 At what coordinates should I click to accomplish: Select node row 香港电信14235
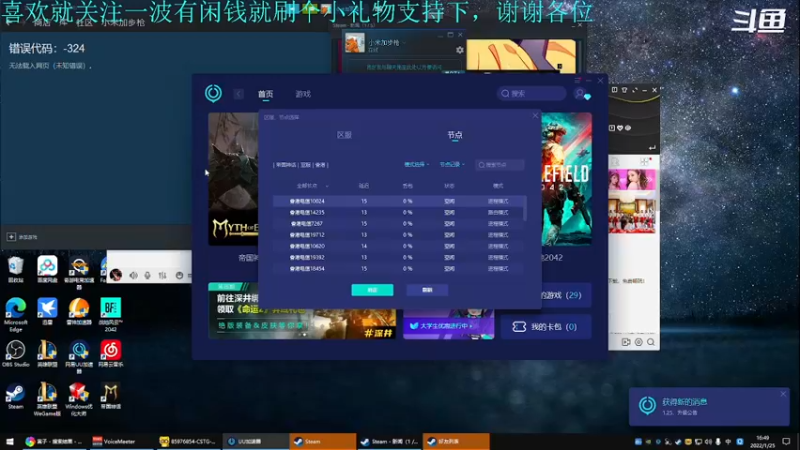click(398, 212)
